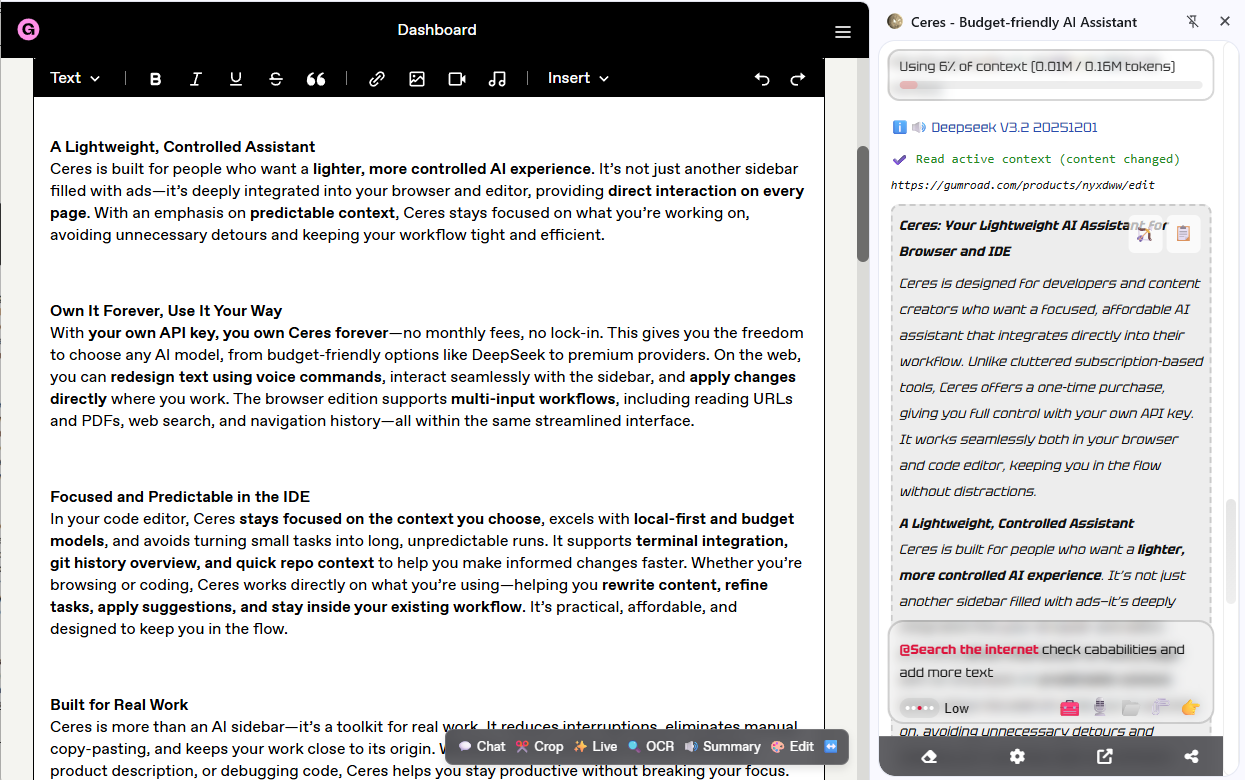
Task: Insert an image into the editor
Action: [x=417, y=78]
